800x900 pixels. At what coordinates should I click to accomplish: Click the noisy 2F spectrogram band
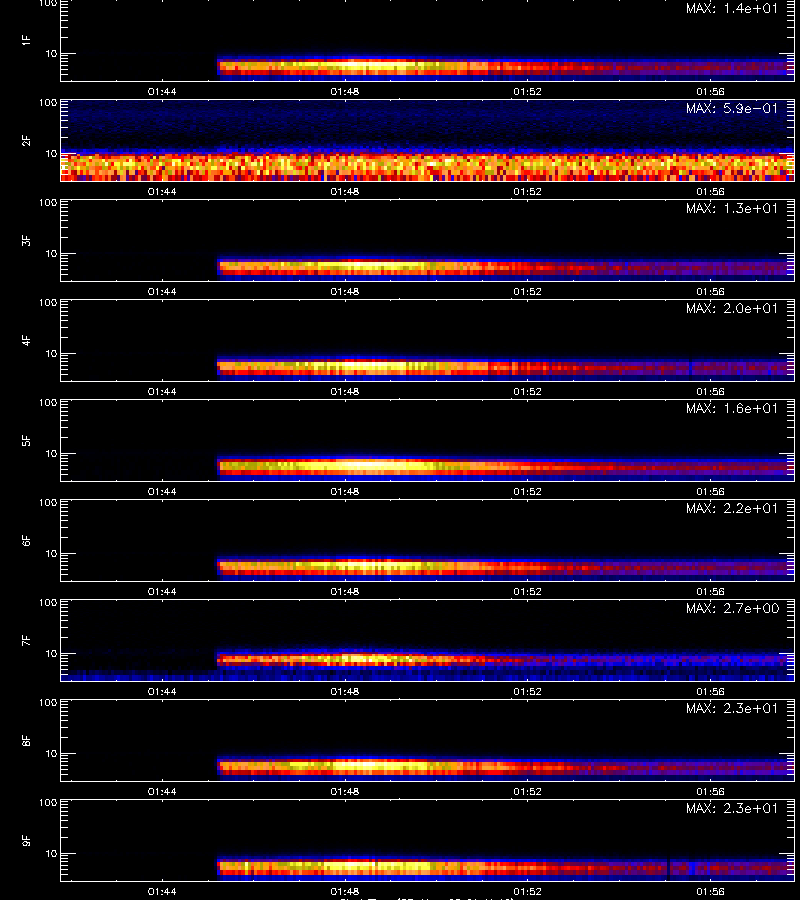click(427, 166)
